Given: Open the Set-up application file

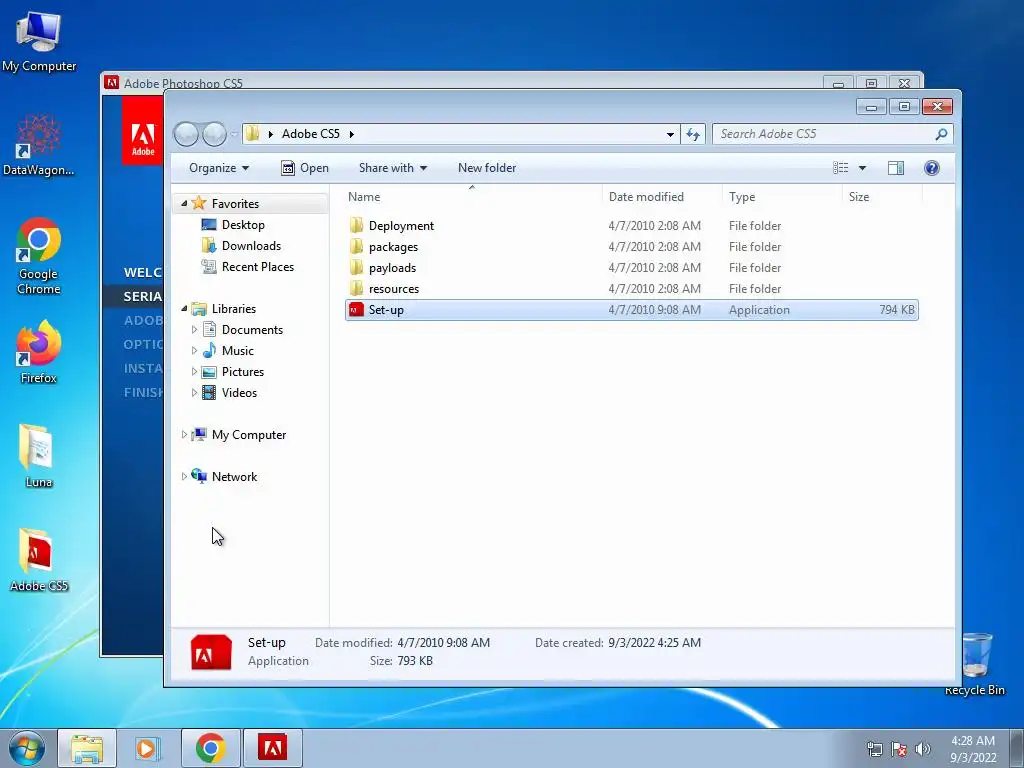Looking at the screenshot, I should [632, 310].
